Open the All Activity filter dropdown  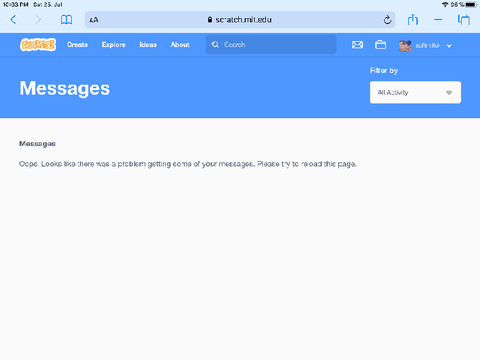[x=415, y=92]
